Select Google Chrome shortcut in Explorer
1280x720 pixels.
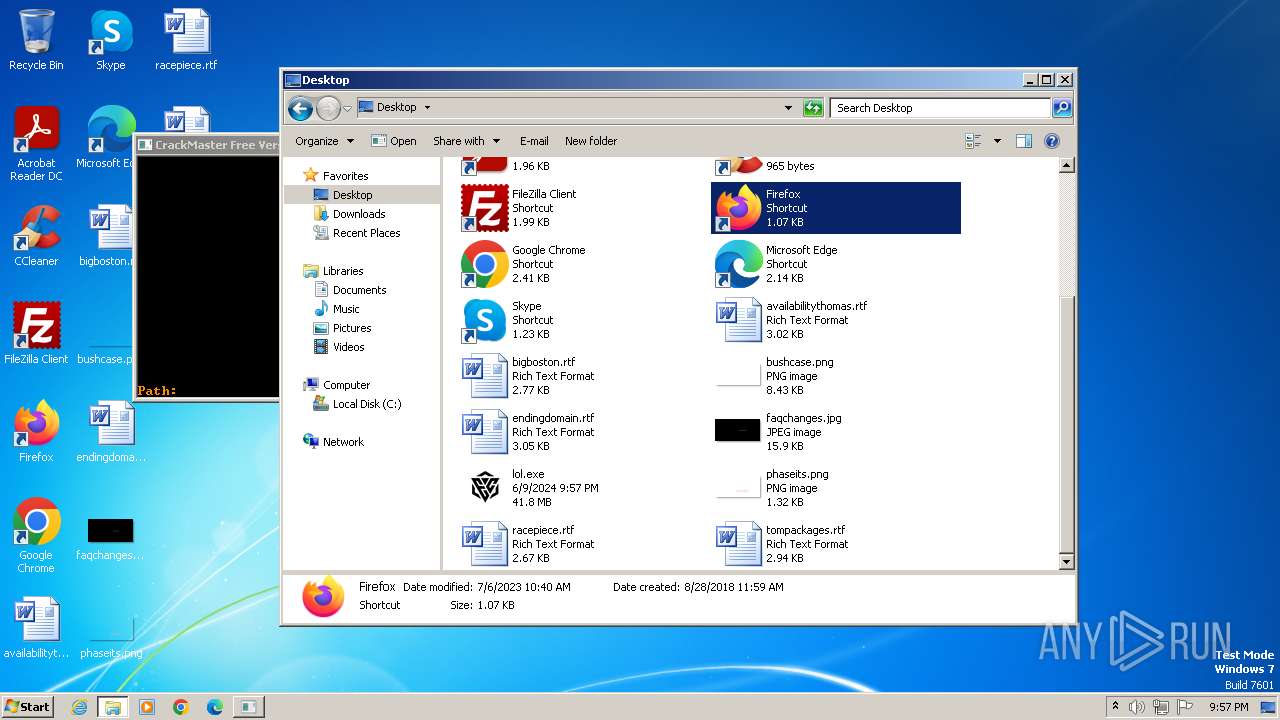click(x=583, y=264)
